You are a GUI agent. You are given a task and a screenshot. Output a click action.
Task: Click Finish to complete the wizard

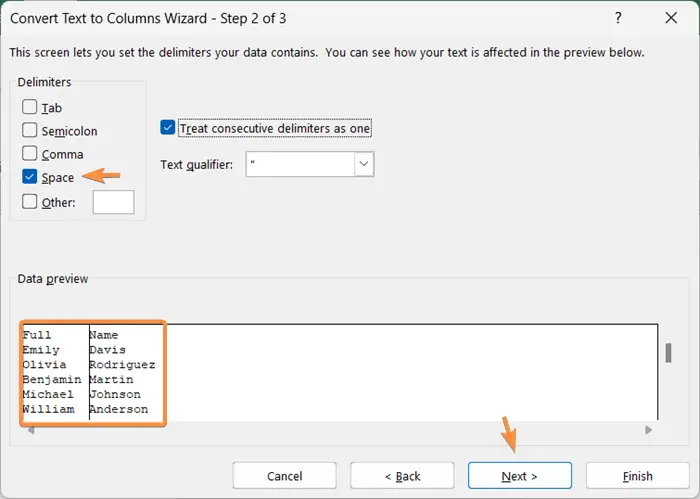tap(638, 476)
